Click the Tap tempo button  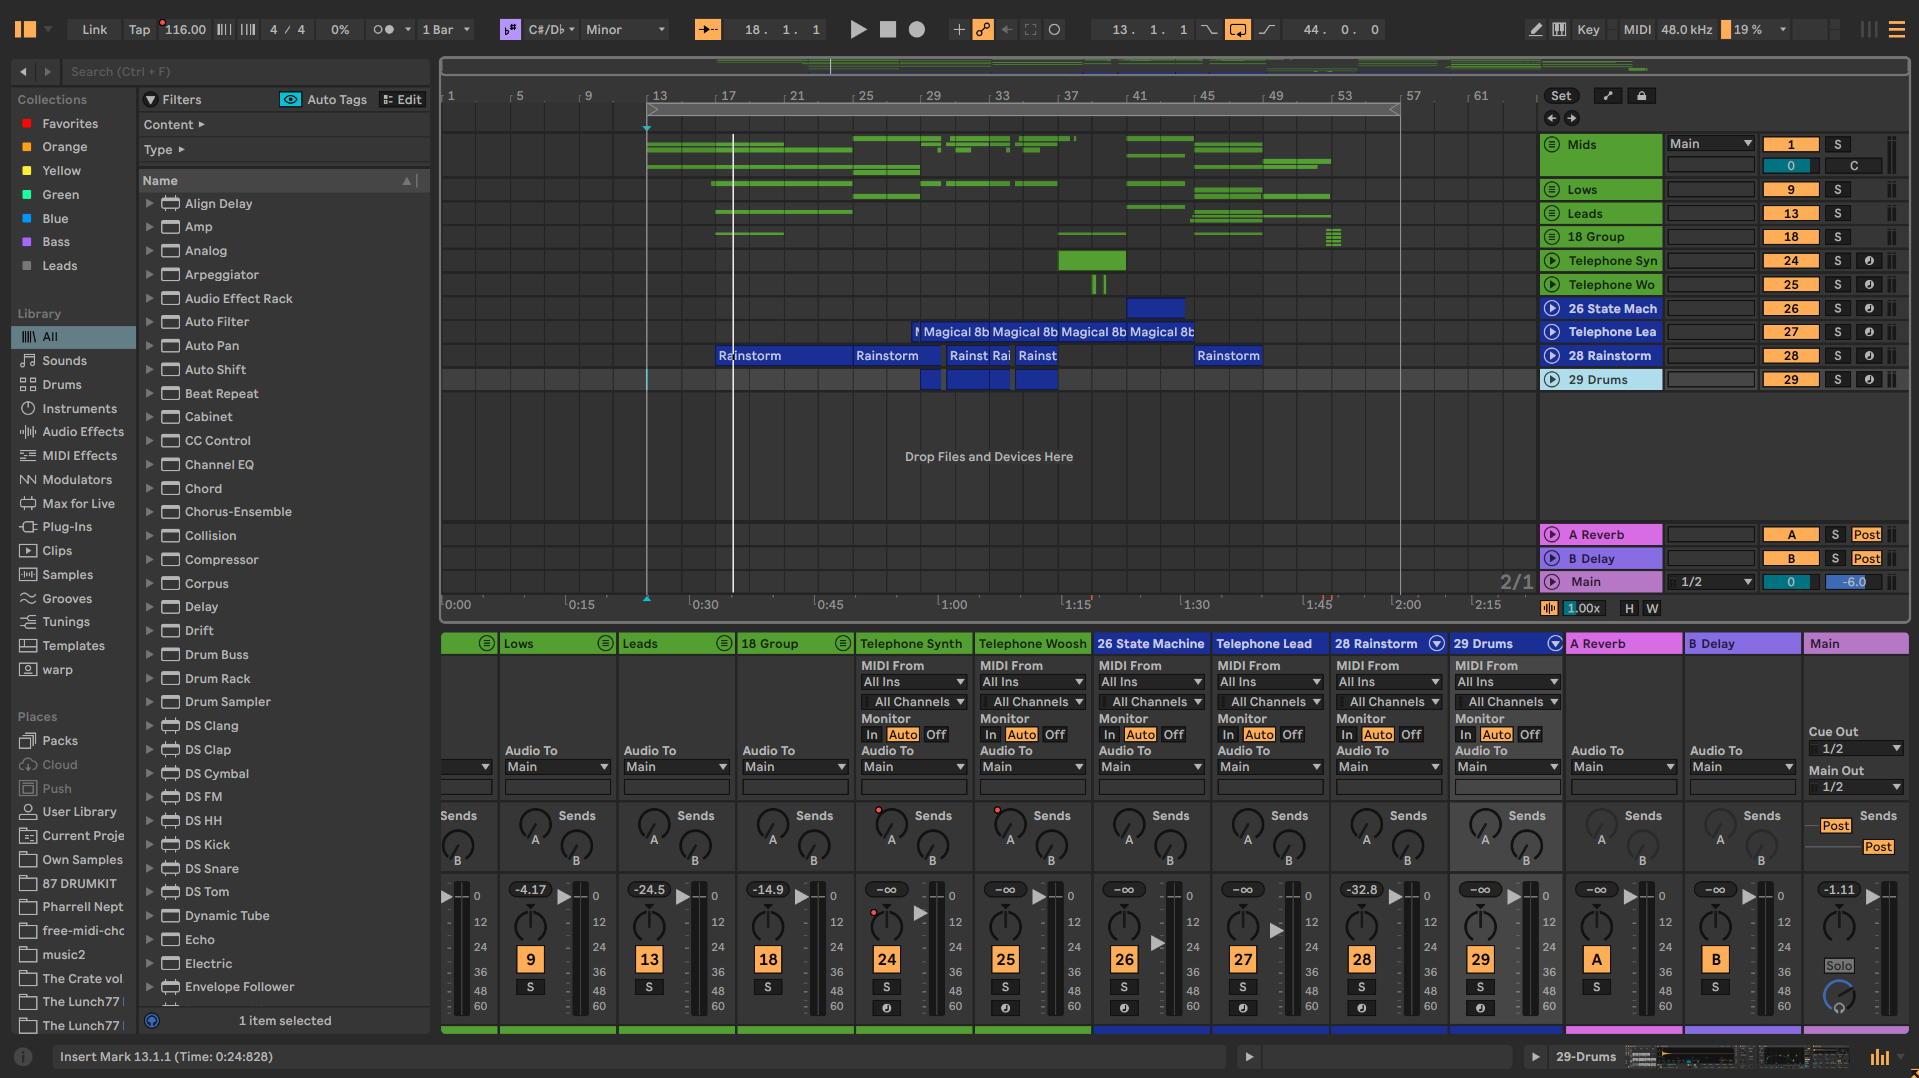[139, 30]
